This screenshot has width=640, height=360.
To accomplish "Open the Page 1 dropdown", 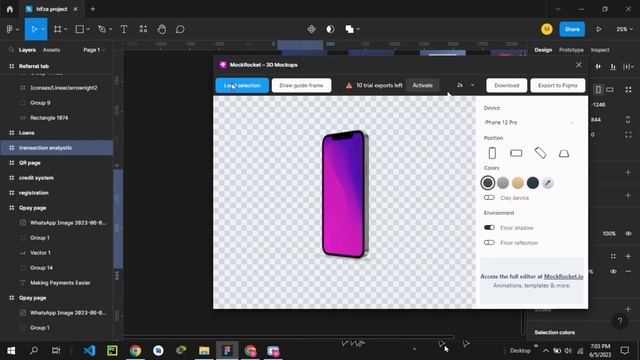I will point(94,50).
